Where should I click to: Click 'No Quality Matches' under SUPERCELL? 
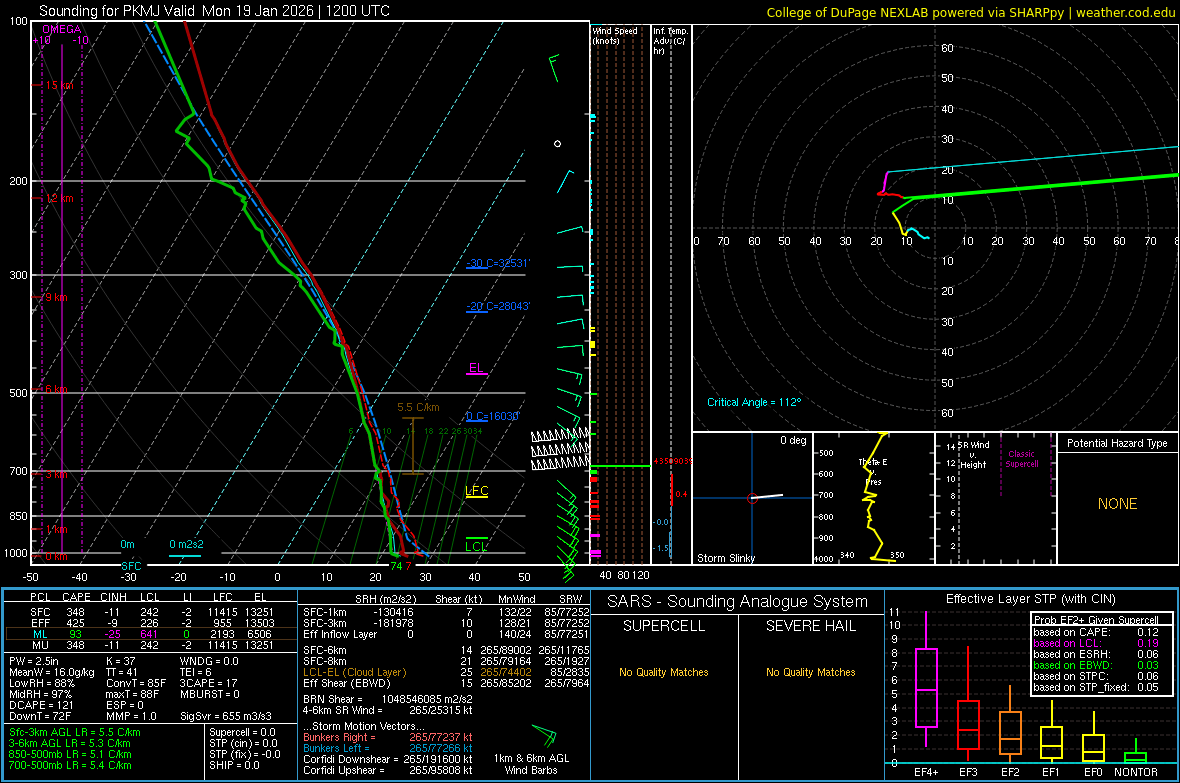click(x=664, y=672)
